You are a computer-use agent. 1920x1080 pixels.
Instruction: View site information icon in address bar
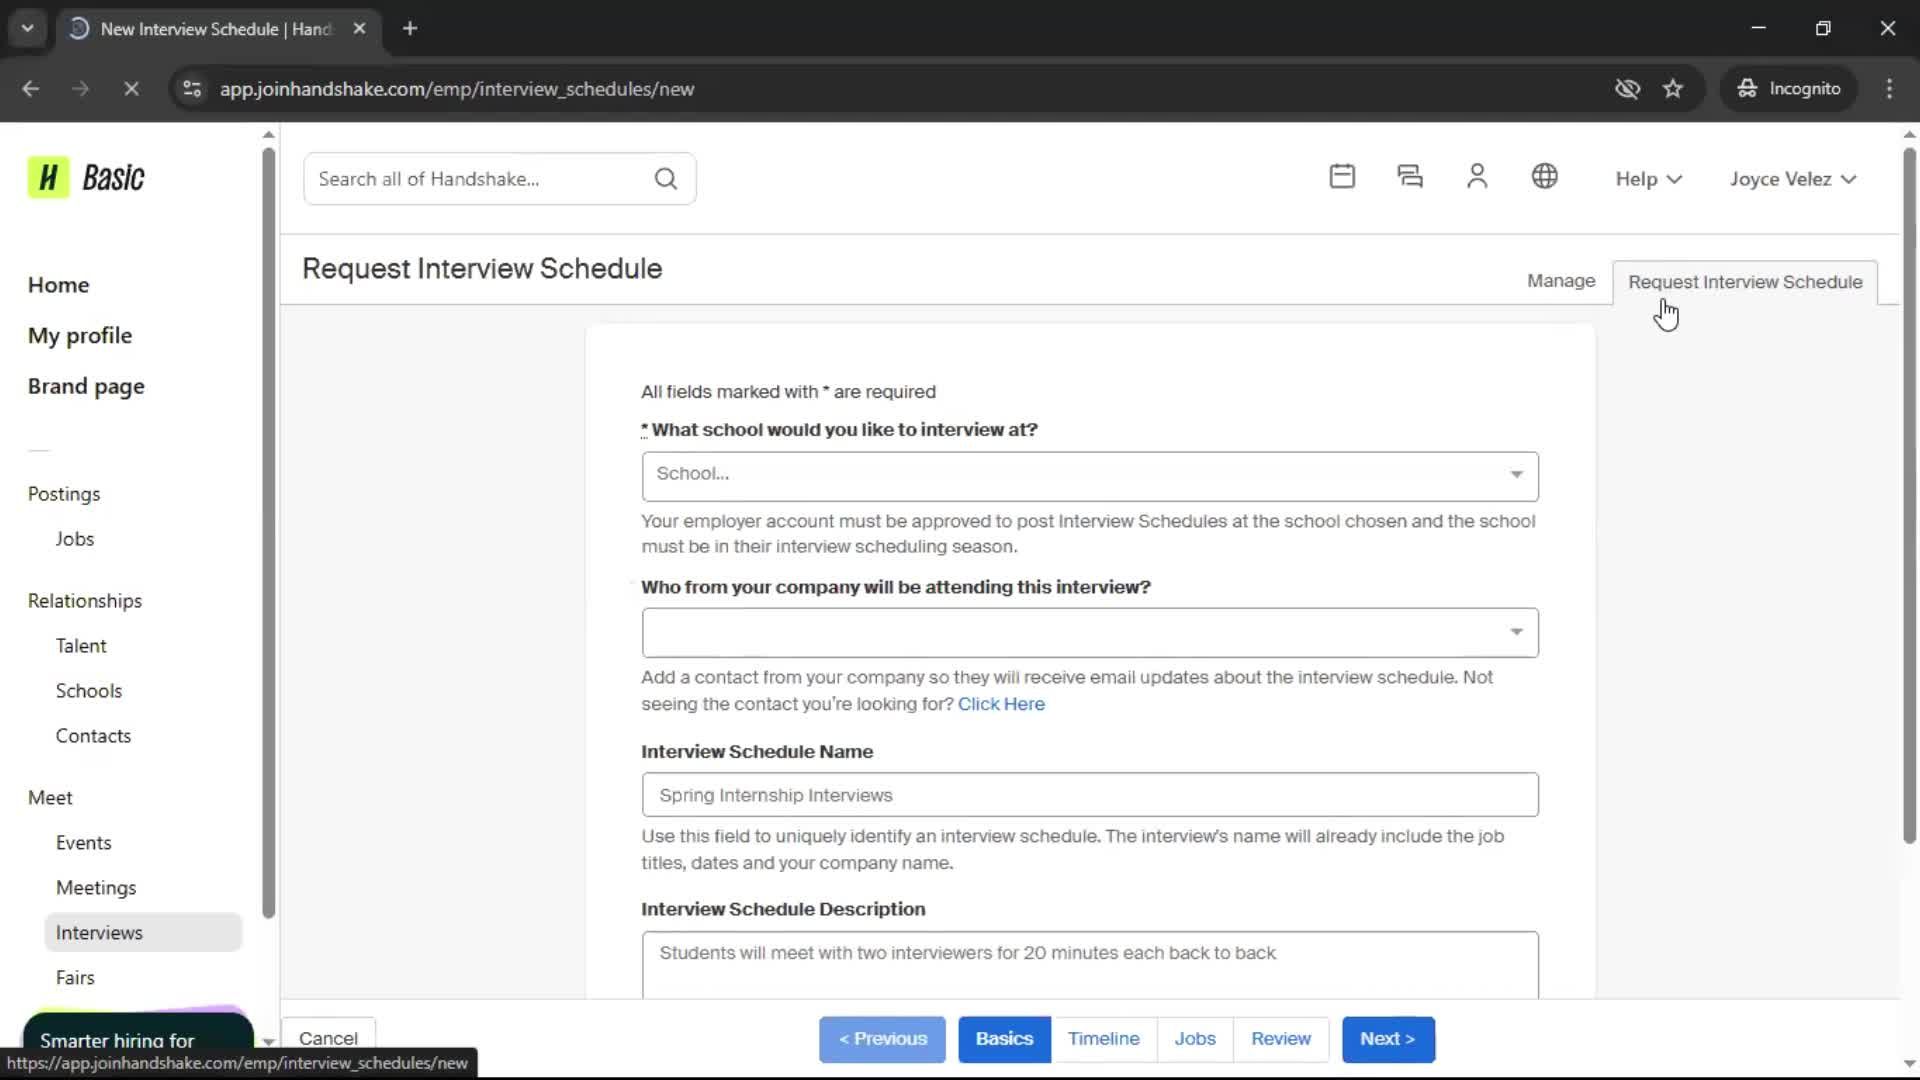(x=192, y=89)
